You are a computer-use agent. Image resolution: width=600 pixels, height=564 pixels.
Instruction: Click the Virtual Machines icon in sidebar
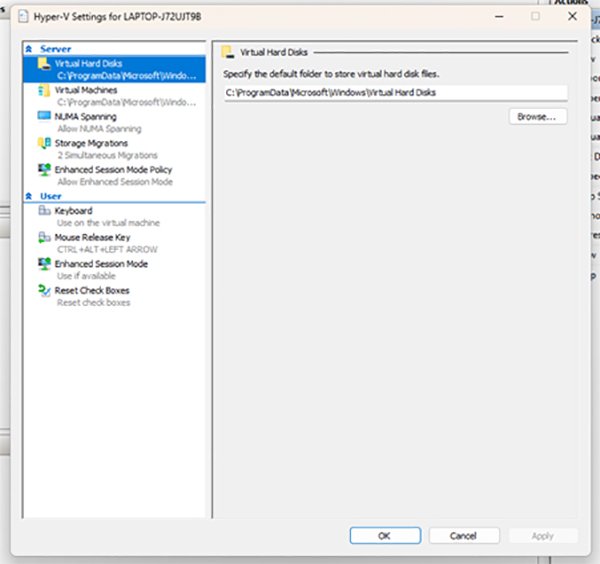[43, 90]
